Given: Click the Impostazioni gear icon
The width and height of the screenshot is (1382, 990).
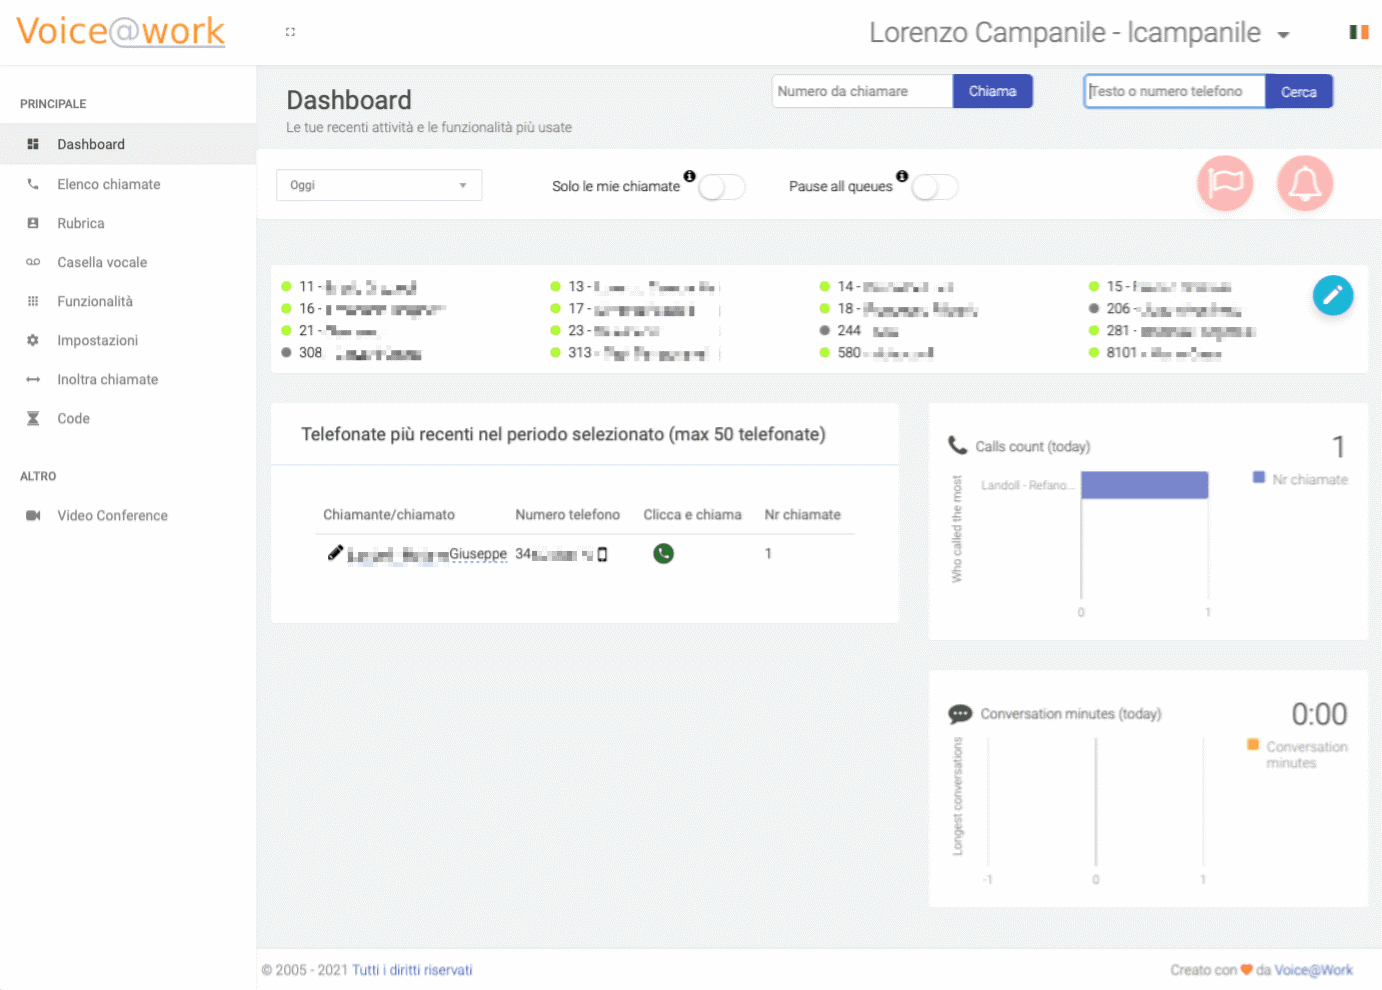Looking at the screenshot, I should [33, 340].
